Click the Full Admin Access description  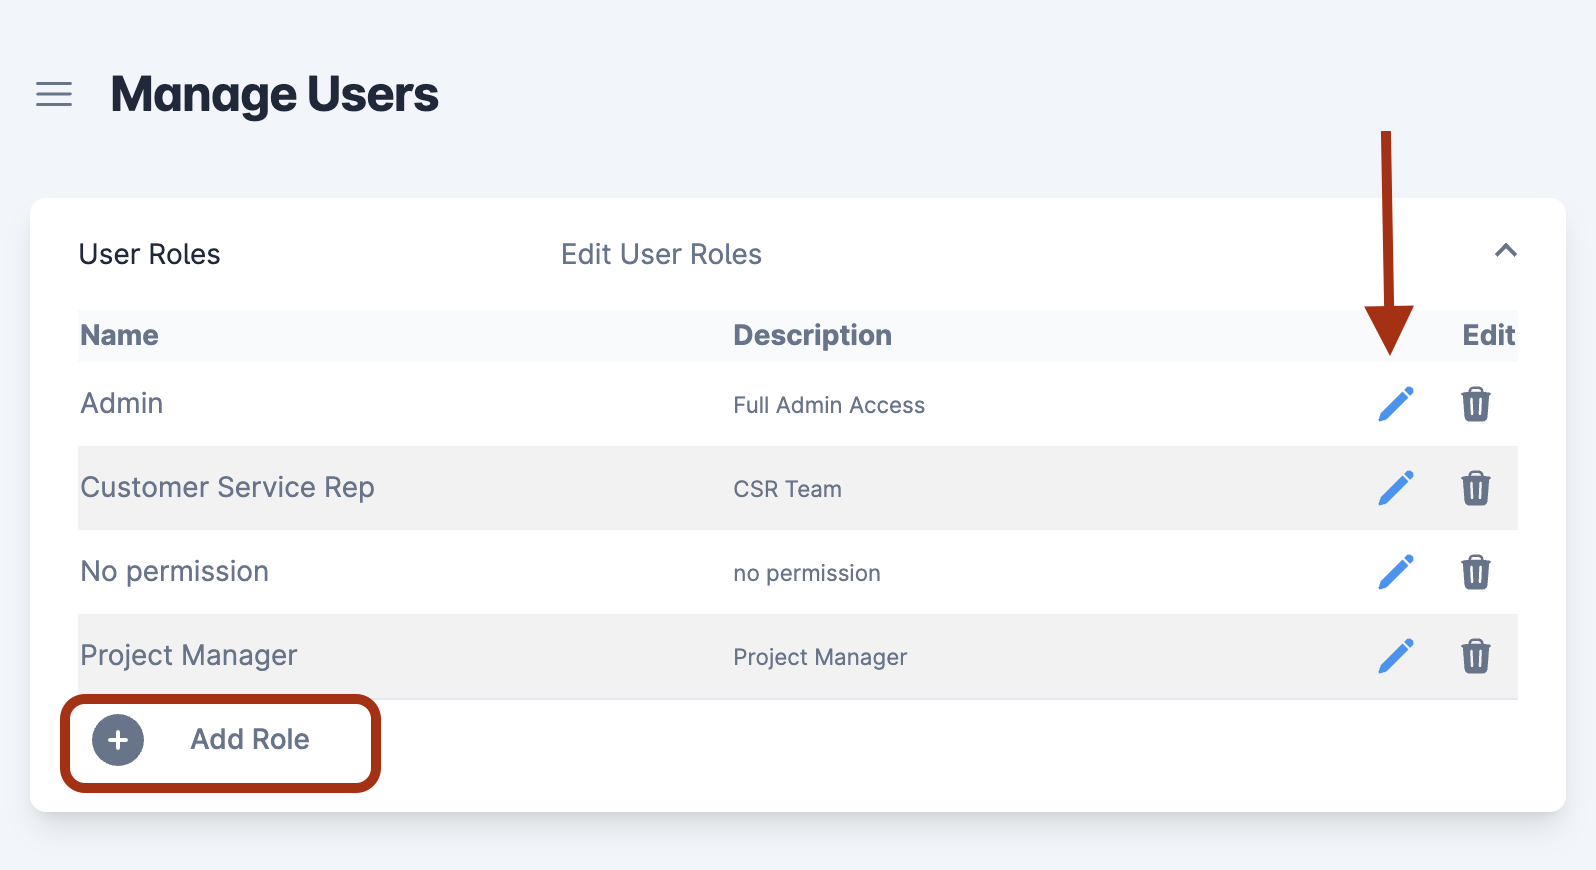tap(829, 405)
